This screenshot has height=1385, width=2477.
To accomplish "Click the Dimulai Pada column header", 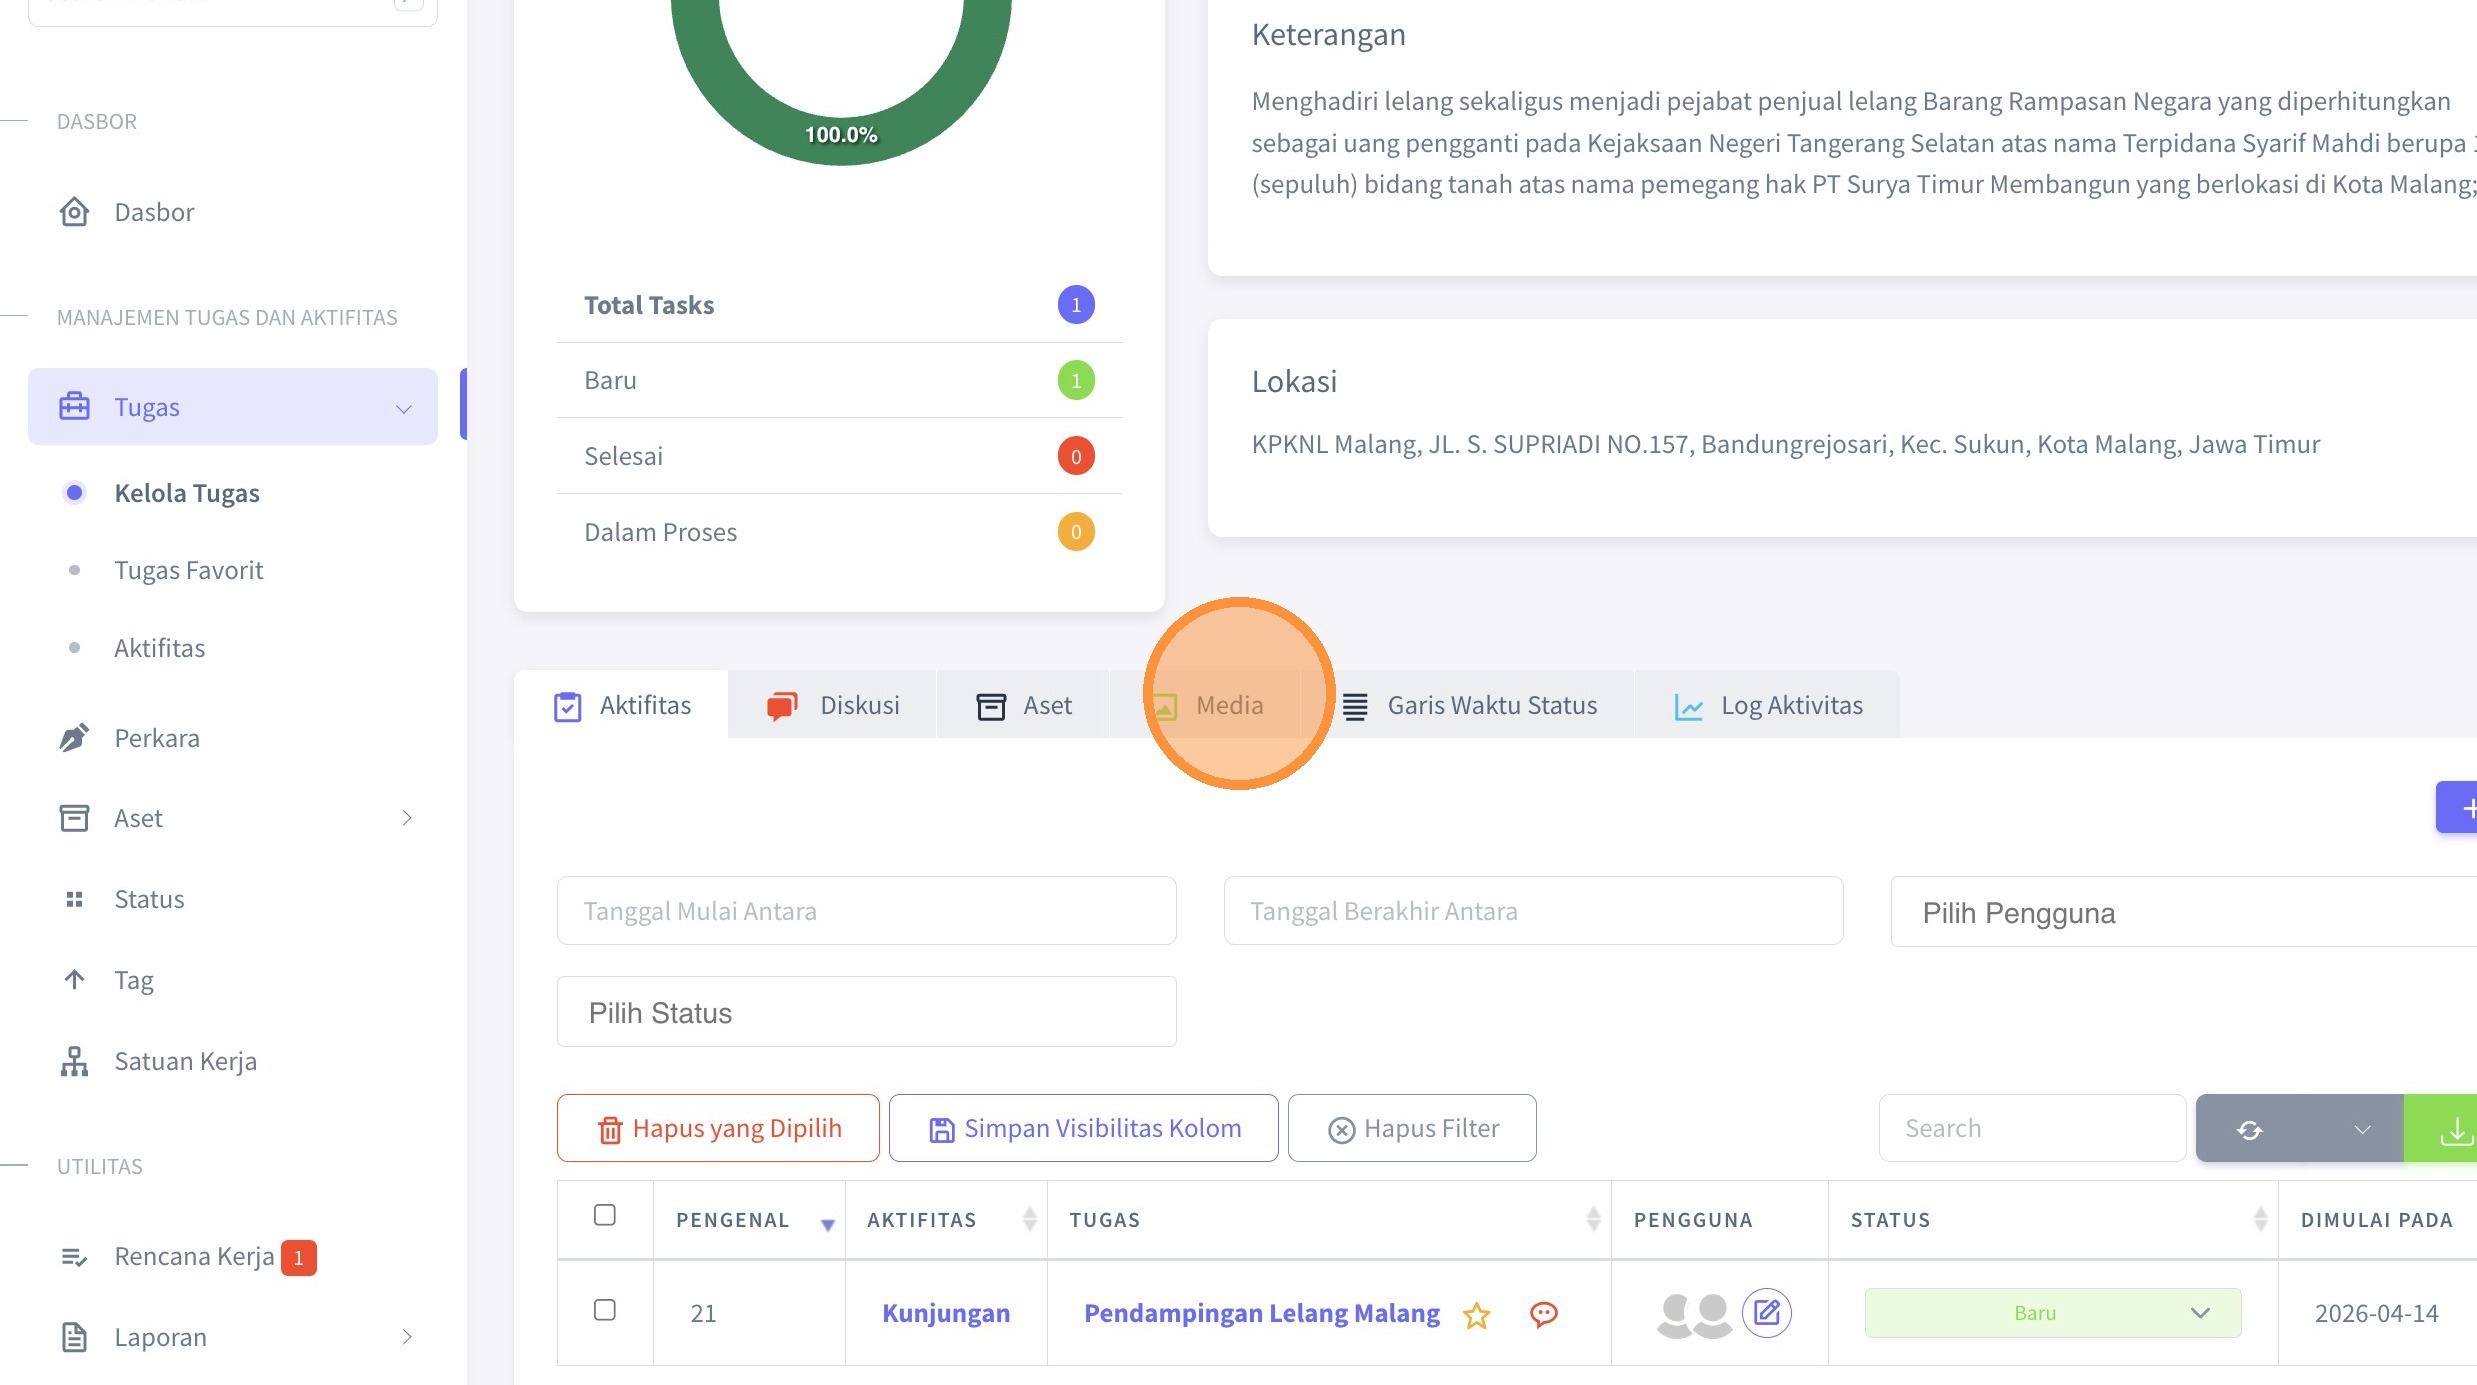I will [x=2377, y=1220].
